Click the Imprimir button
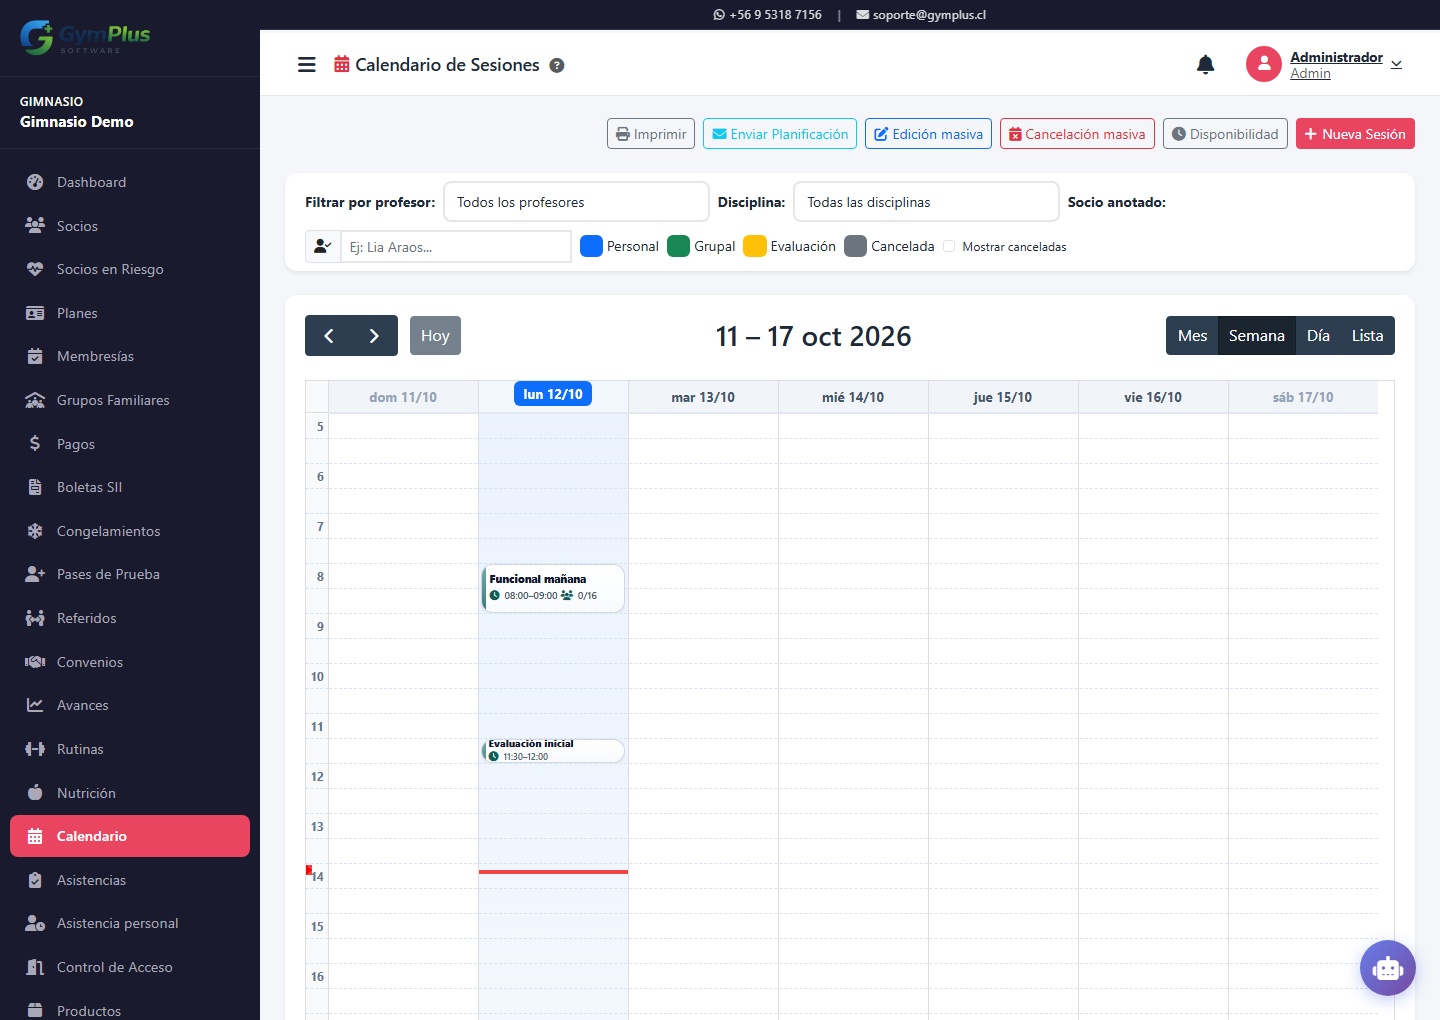Image resolution: width=1440 pixels, height=1020 pixels. point(651,134)
